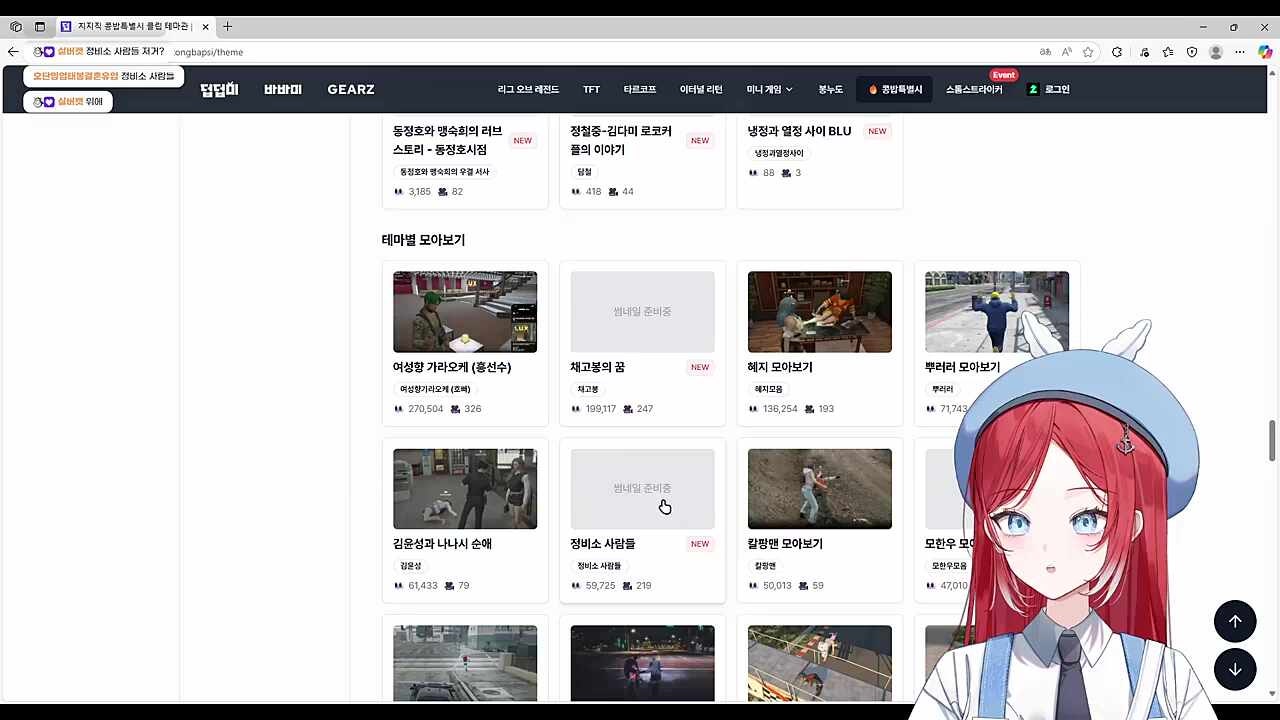The image size is (1280, 720).
Task: Click the read aloud icon in address bar
Action: pyautogui.click(x=1067, y=52)
